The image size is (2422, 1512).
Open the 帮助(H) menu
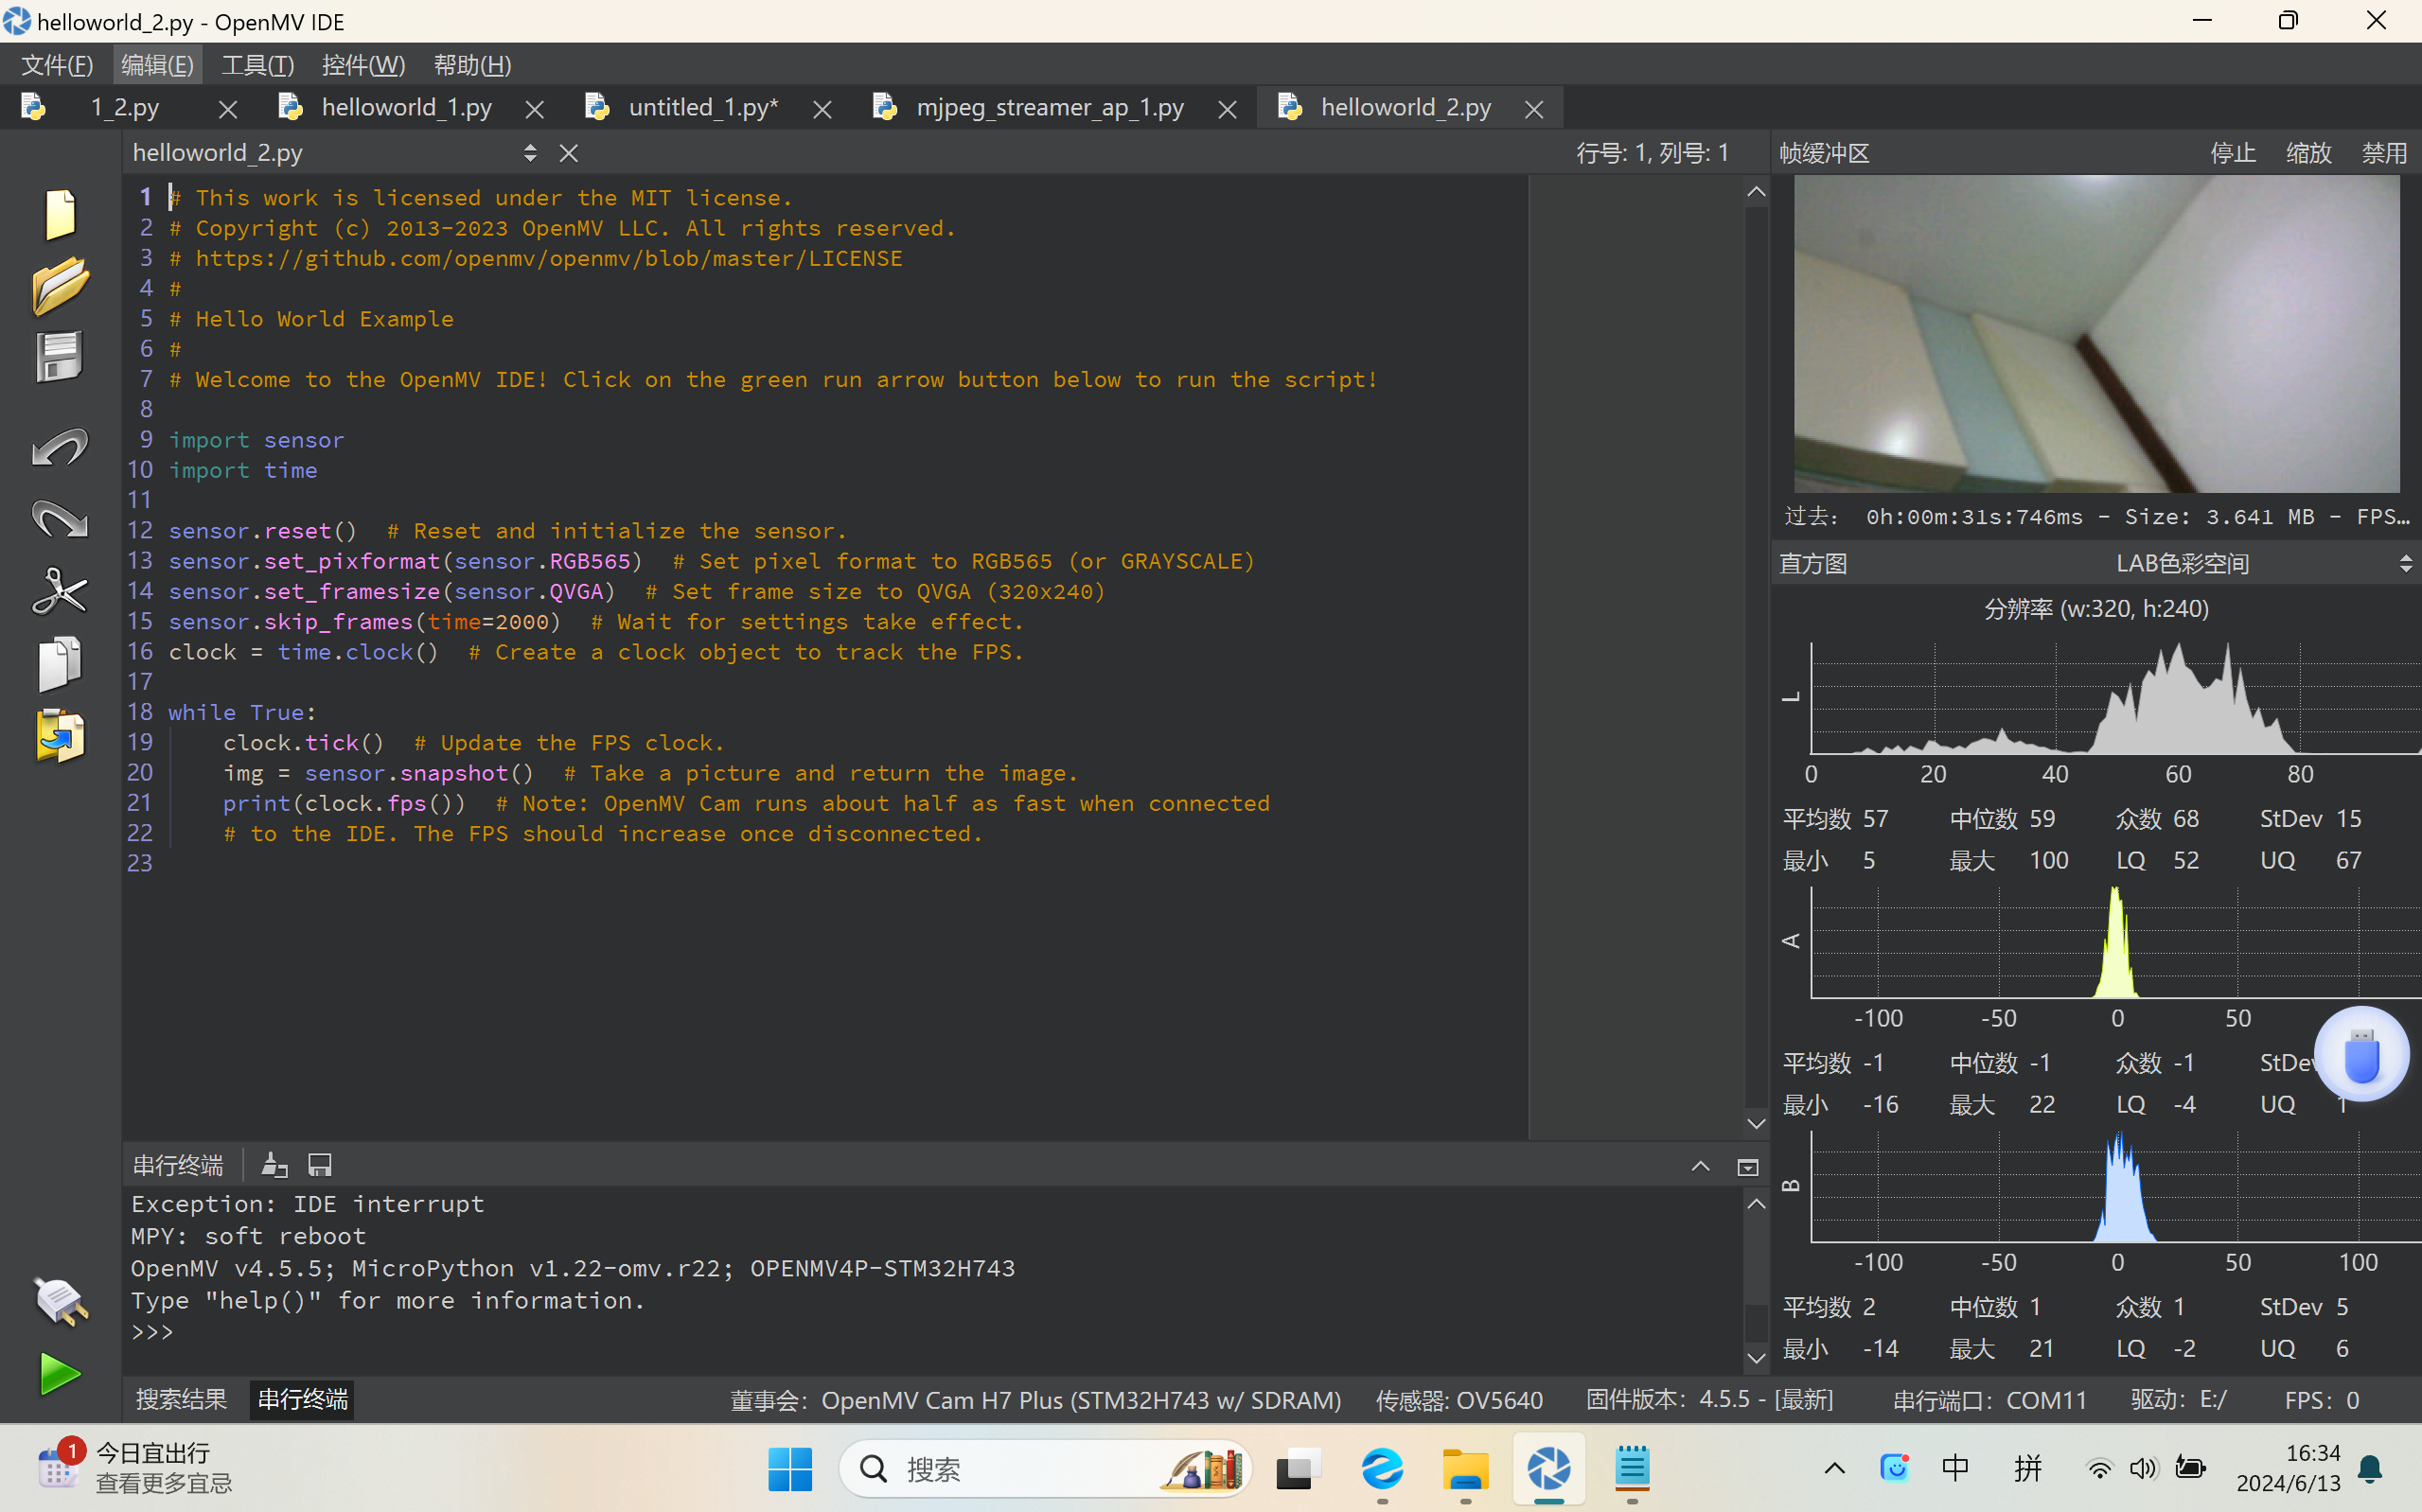point(472,65)
